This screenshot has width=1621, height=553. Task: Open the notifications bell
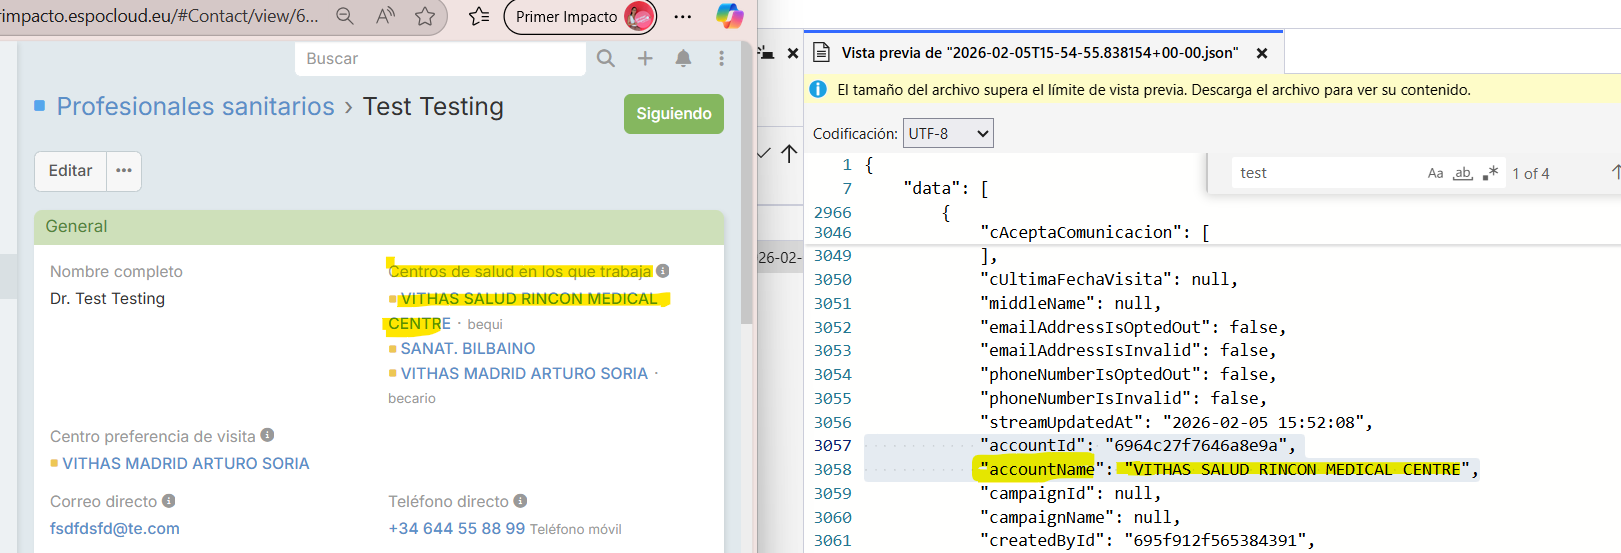pos(683,59)
